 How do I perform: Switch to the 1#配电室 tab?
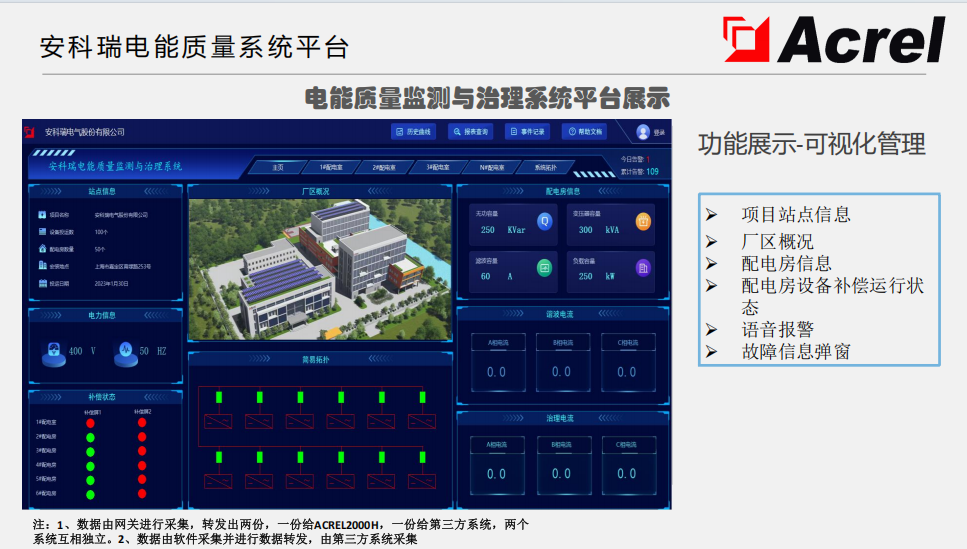pyautogui.click(x=331, y=167)
